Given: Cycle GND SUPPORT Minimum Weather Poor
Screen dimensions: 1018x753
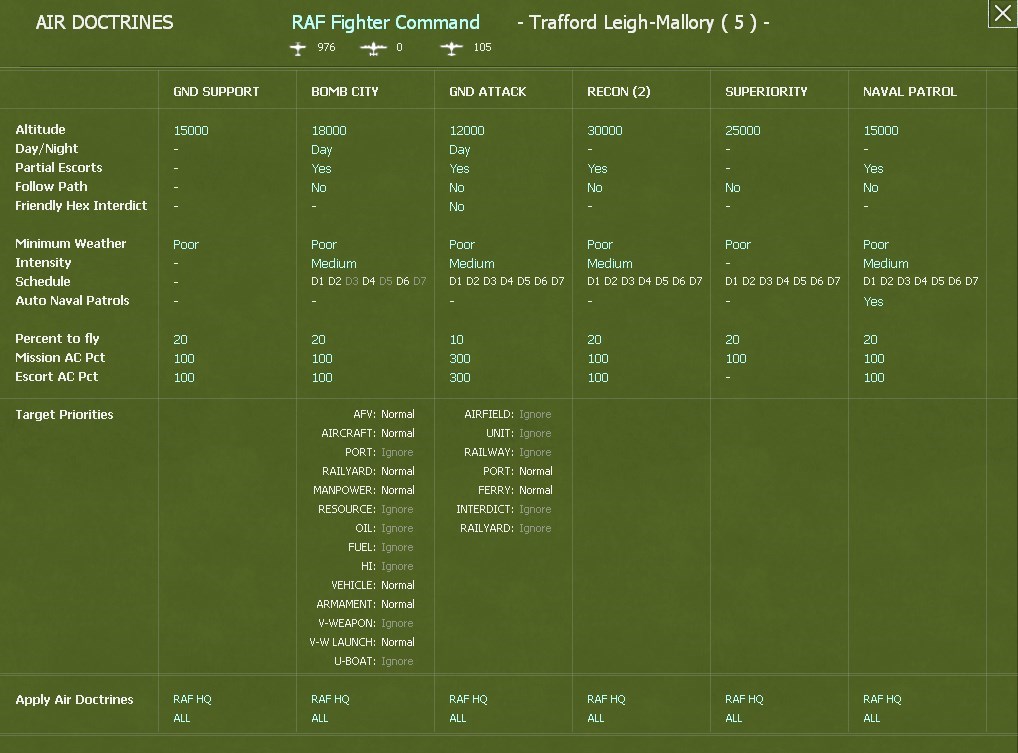Looking at the screenshot, I should pos(186,245).
